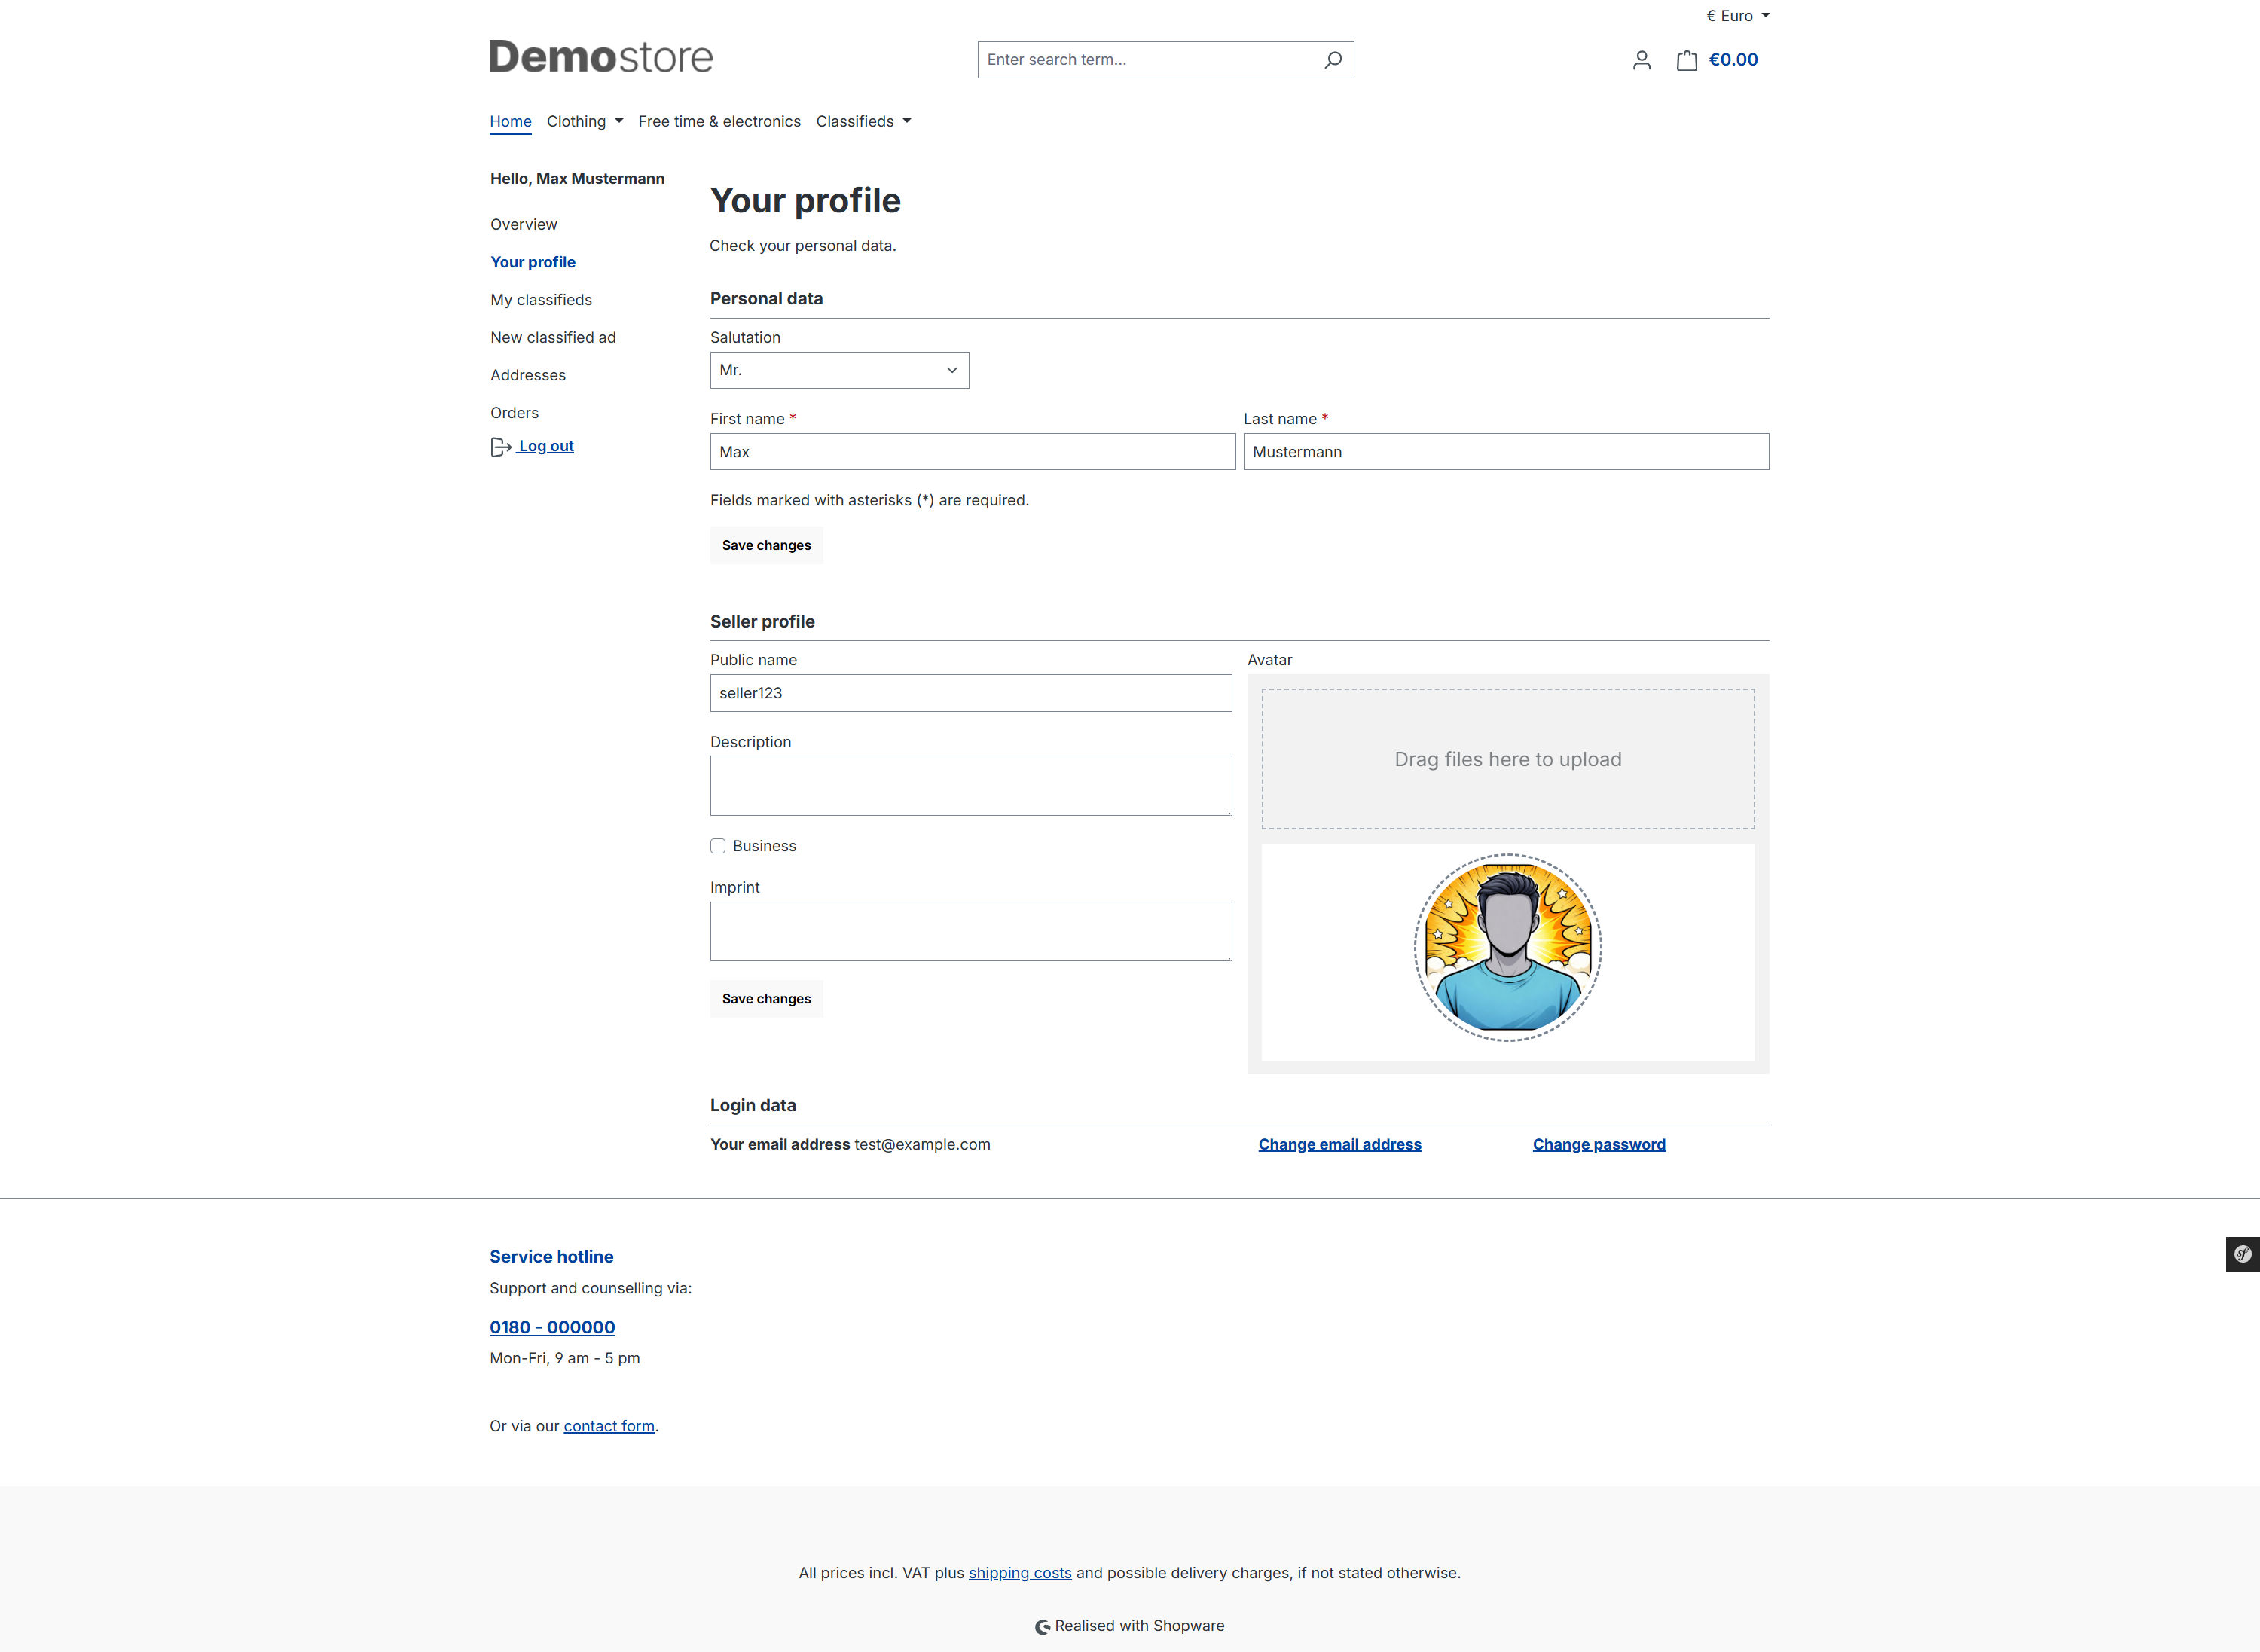Click the Shopware logo in footer
The width and height of the screenshot is (2260, 1652).
(x=1042, y=1627)
